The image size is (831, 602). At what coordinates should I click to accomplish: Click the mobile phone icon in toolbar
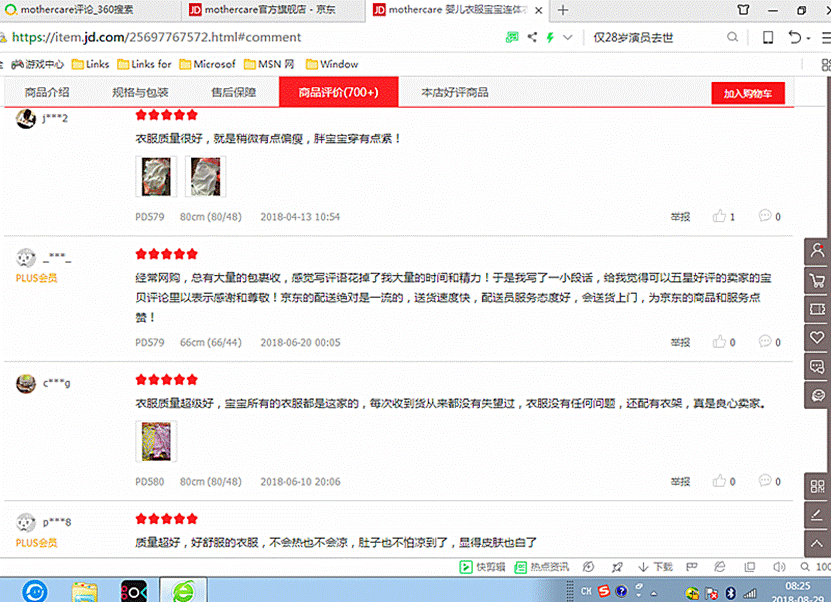767,38
